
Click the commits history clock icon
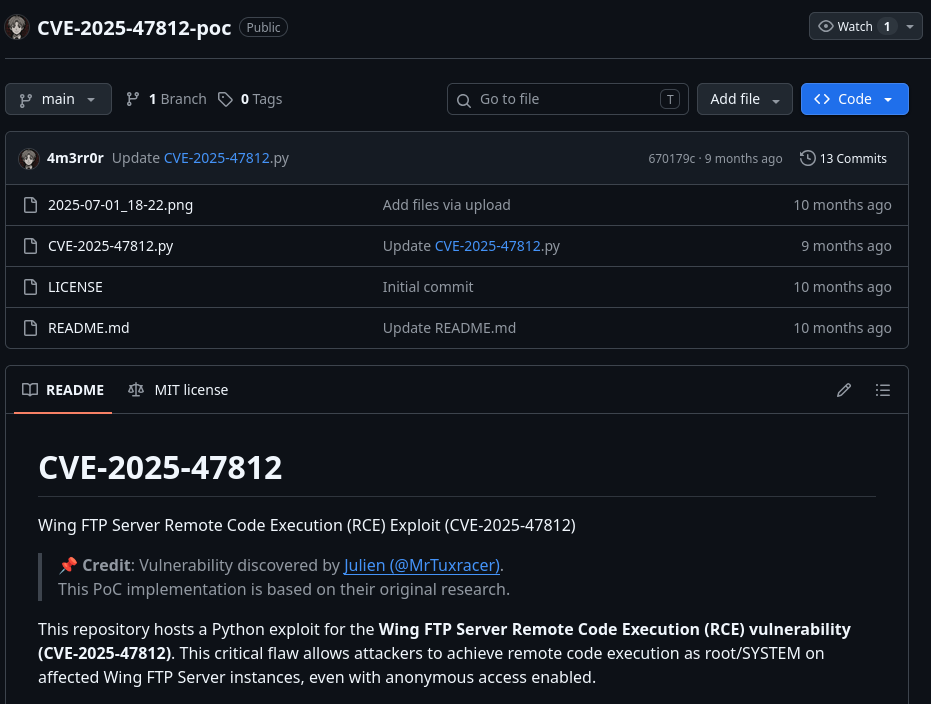point(808,158)
